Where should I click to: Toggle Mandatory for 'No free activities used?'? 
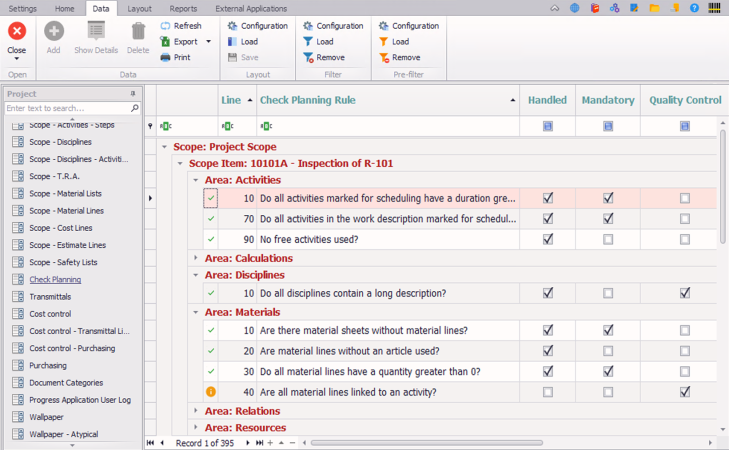coord(608,239)
